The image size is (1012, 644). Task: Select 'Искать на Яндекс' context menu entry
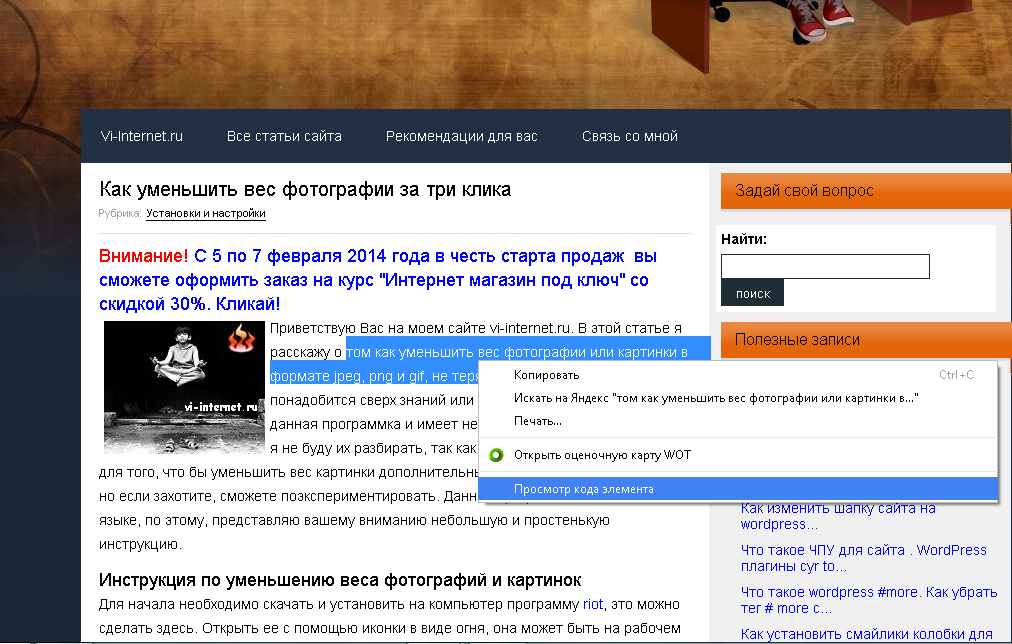(715, 398)
